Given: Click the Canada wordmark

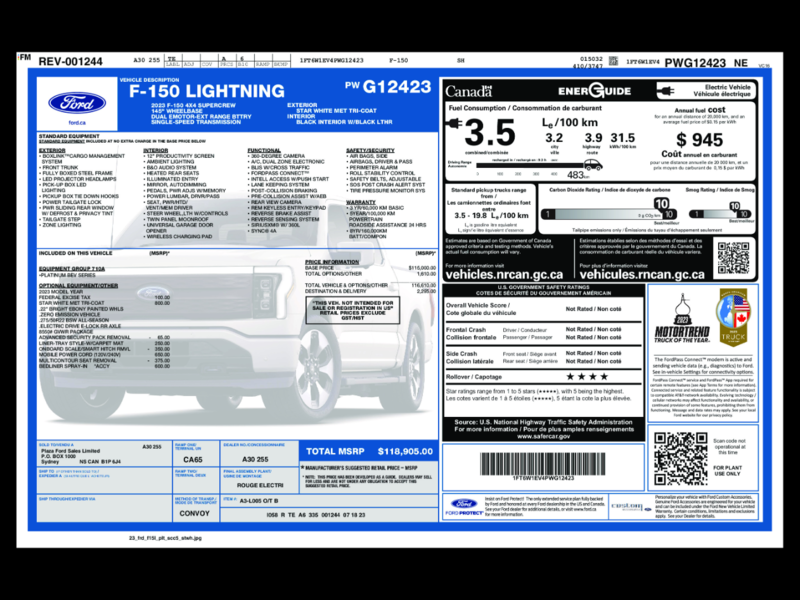Looking at the screenshot, I should click(x=468, y=91).
